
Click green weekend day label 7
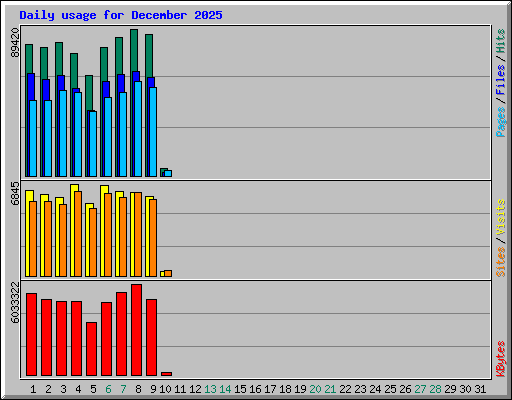[123, 389]
